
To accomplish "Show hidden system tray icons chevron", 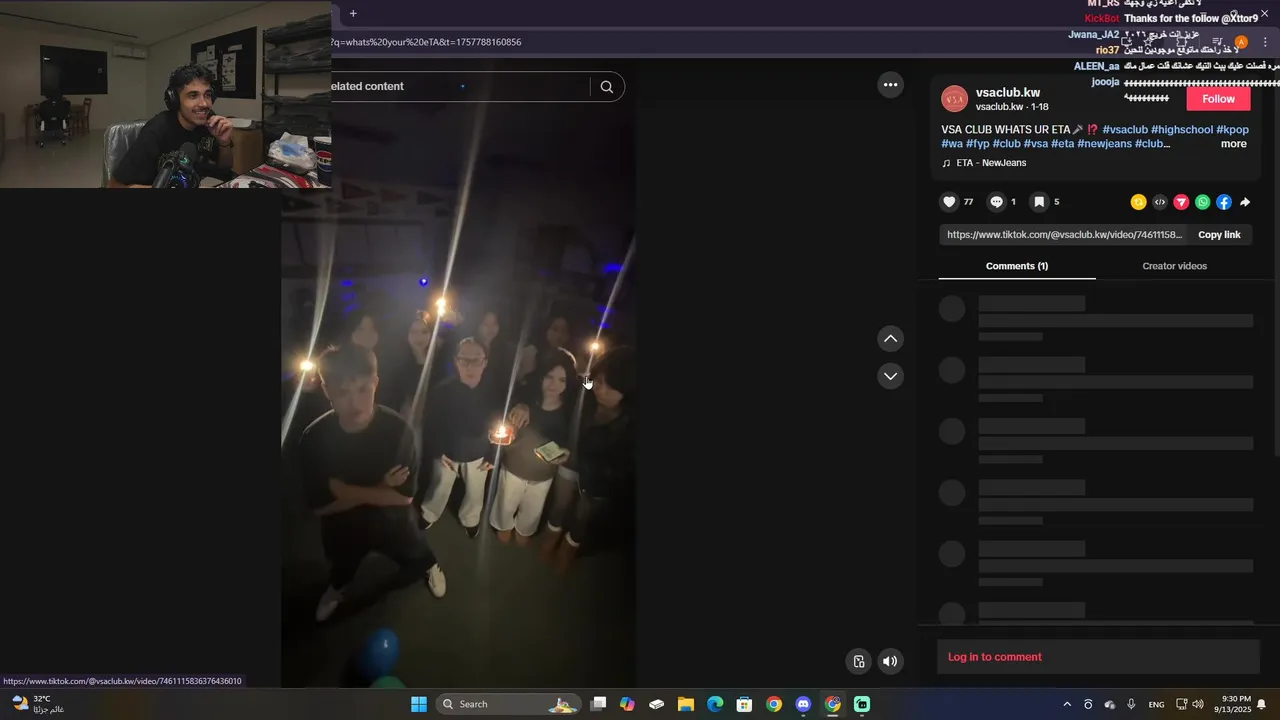I will click(x=1067, y=704).
